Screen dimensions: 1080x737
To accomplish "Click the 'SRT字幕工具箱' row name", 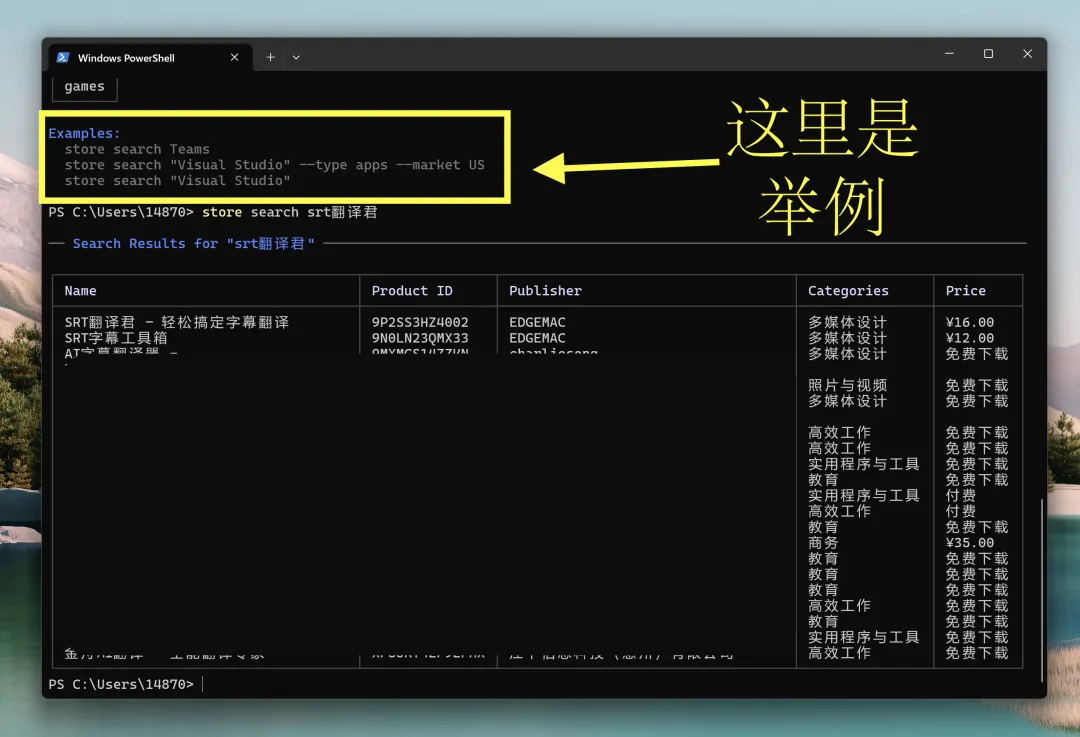I will point(116,338).
